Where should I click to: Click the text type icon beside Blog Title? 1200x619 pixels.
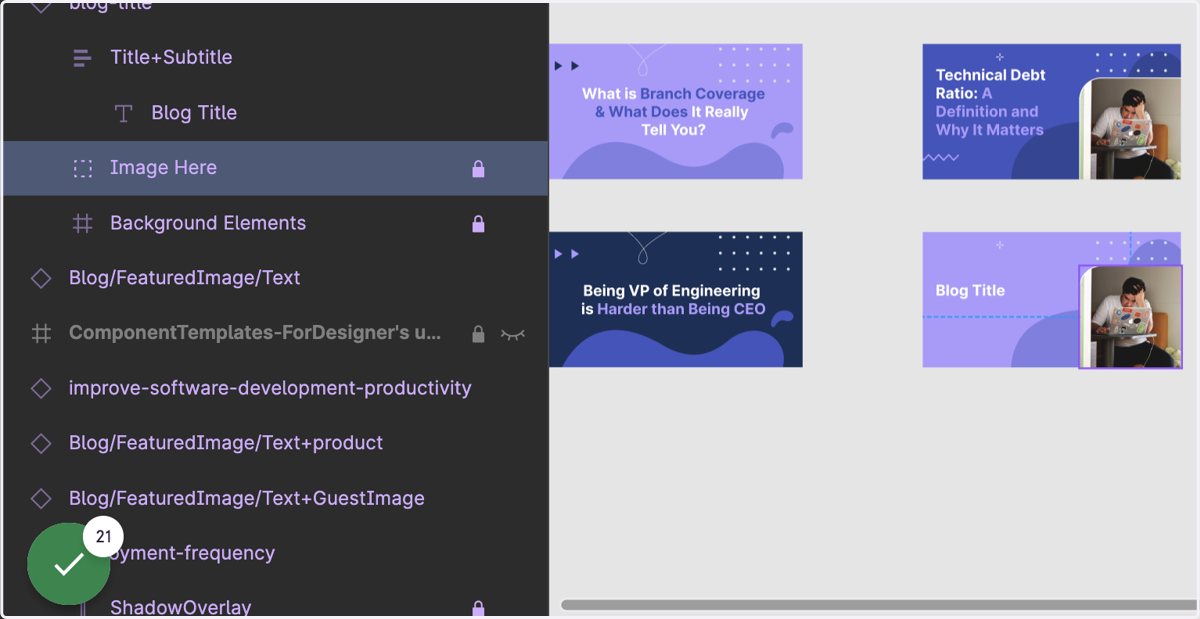coord(124,113)
